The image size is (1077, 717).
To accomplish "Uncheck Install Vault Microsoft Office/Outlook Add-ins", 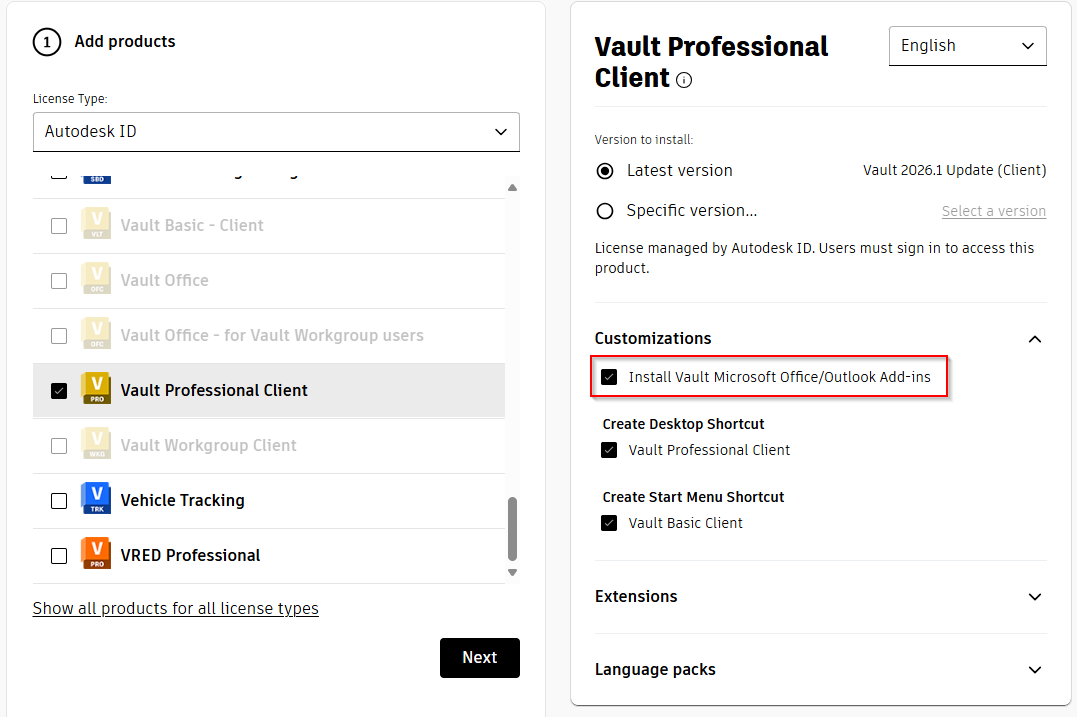I will pyautogui.click(x=609, y=378).
